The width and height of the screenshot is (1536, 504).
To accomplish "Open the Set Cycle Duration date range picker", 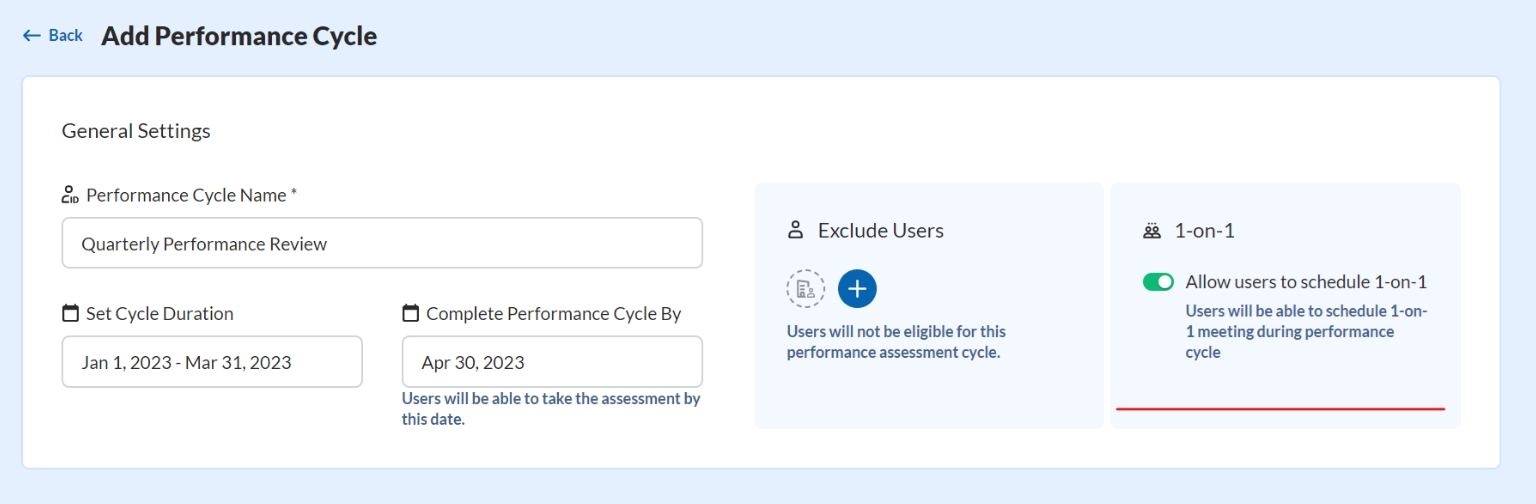I will coord(212,362).
